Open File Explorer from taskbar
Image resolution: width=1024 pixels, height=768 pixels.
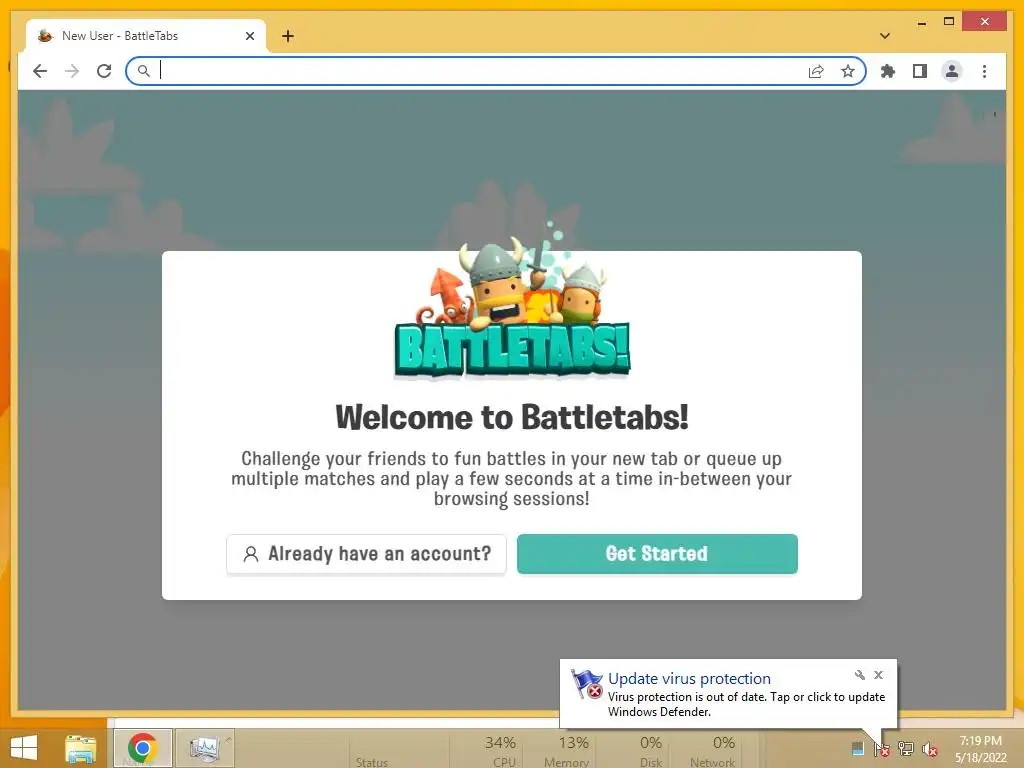80,749
